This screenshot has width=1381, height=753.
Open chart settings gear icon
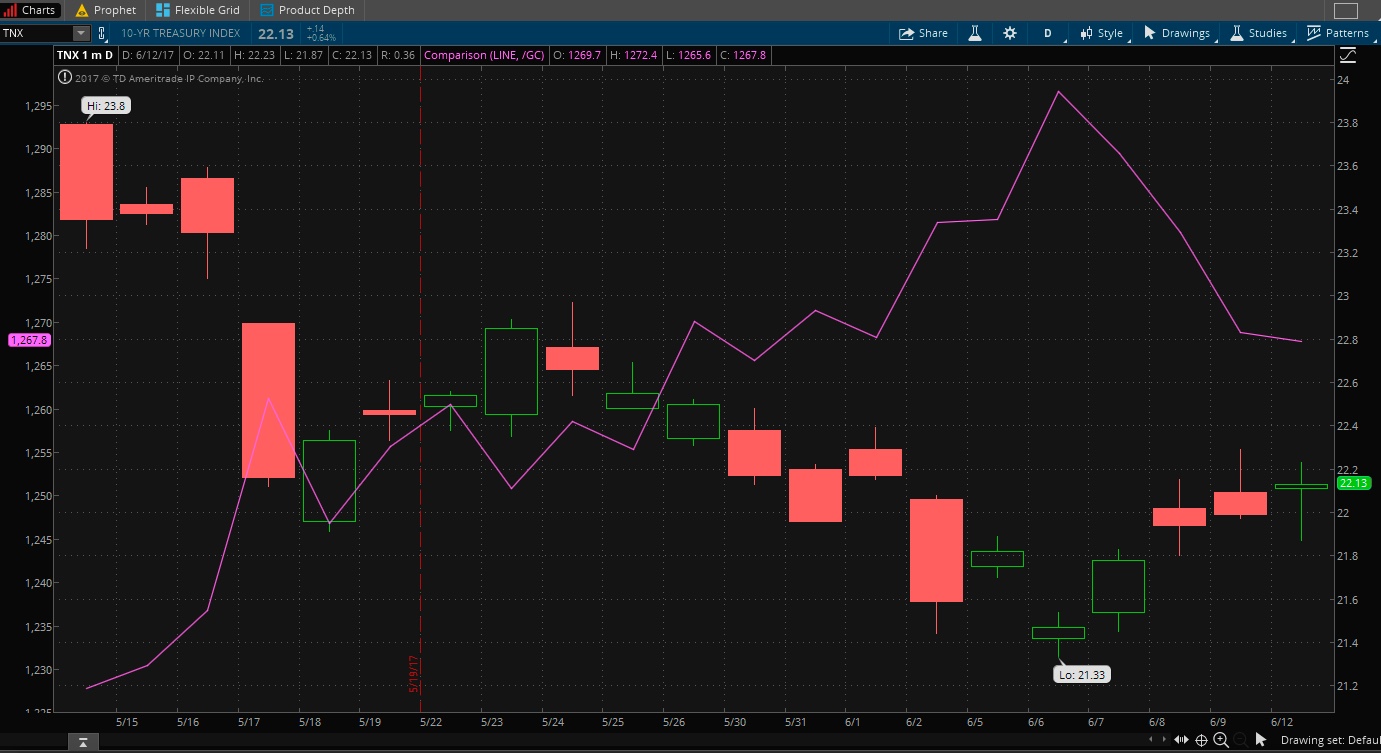click(1010, 33)
